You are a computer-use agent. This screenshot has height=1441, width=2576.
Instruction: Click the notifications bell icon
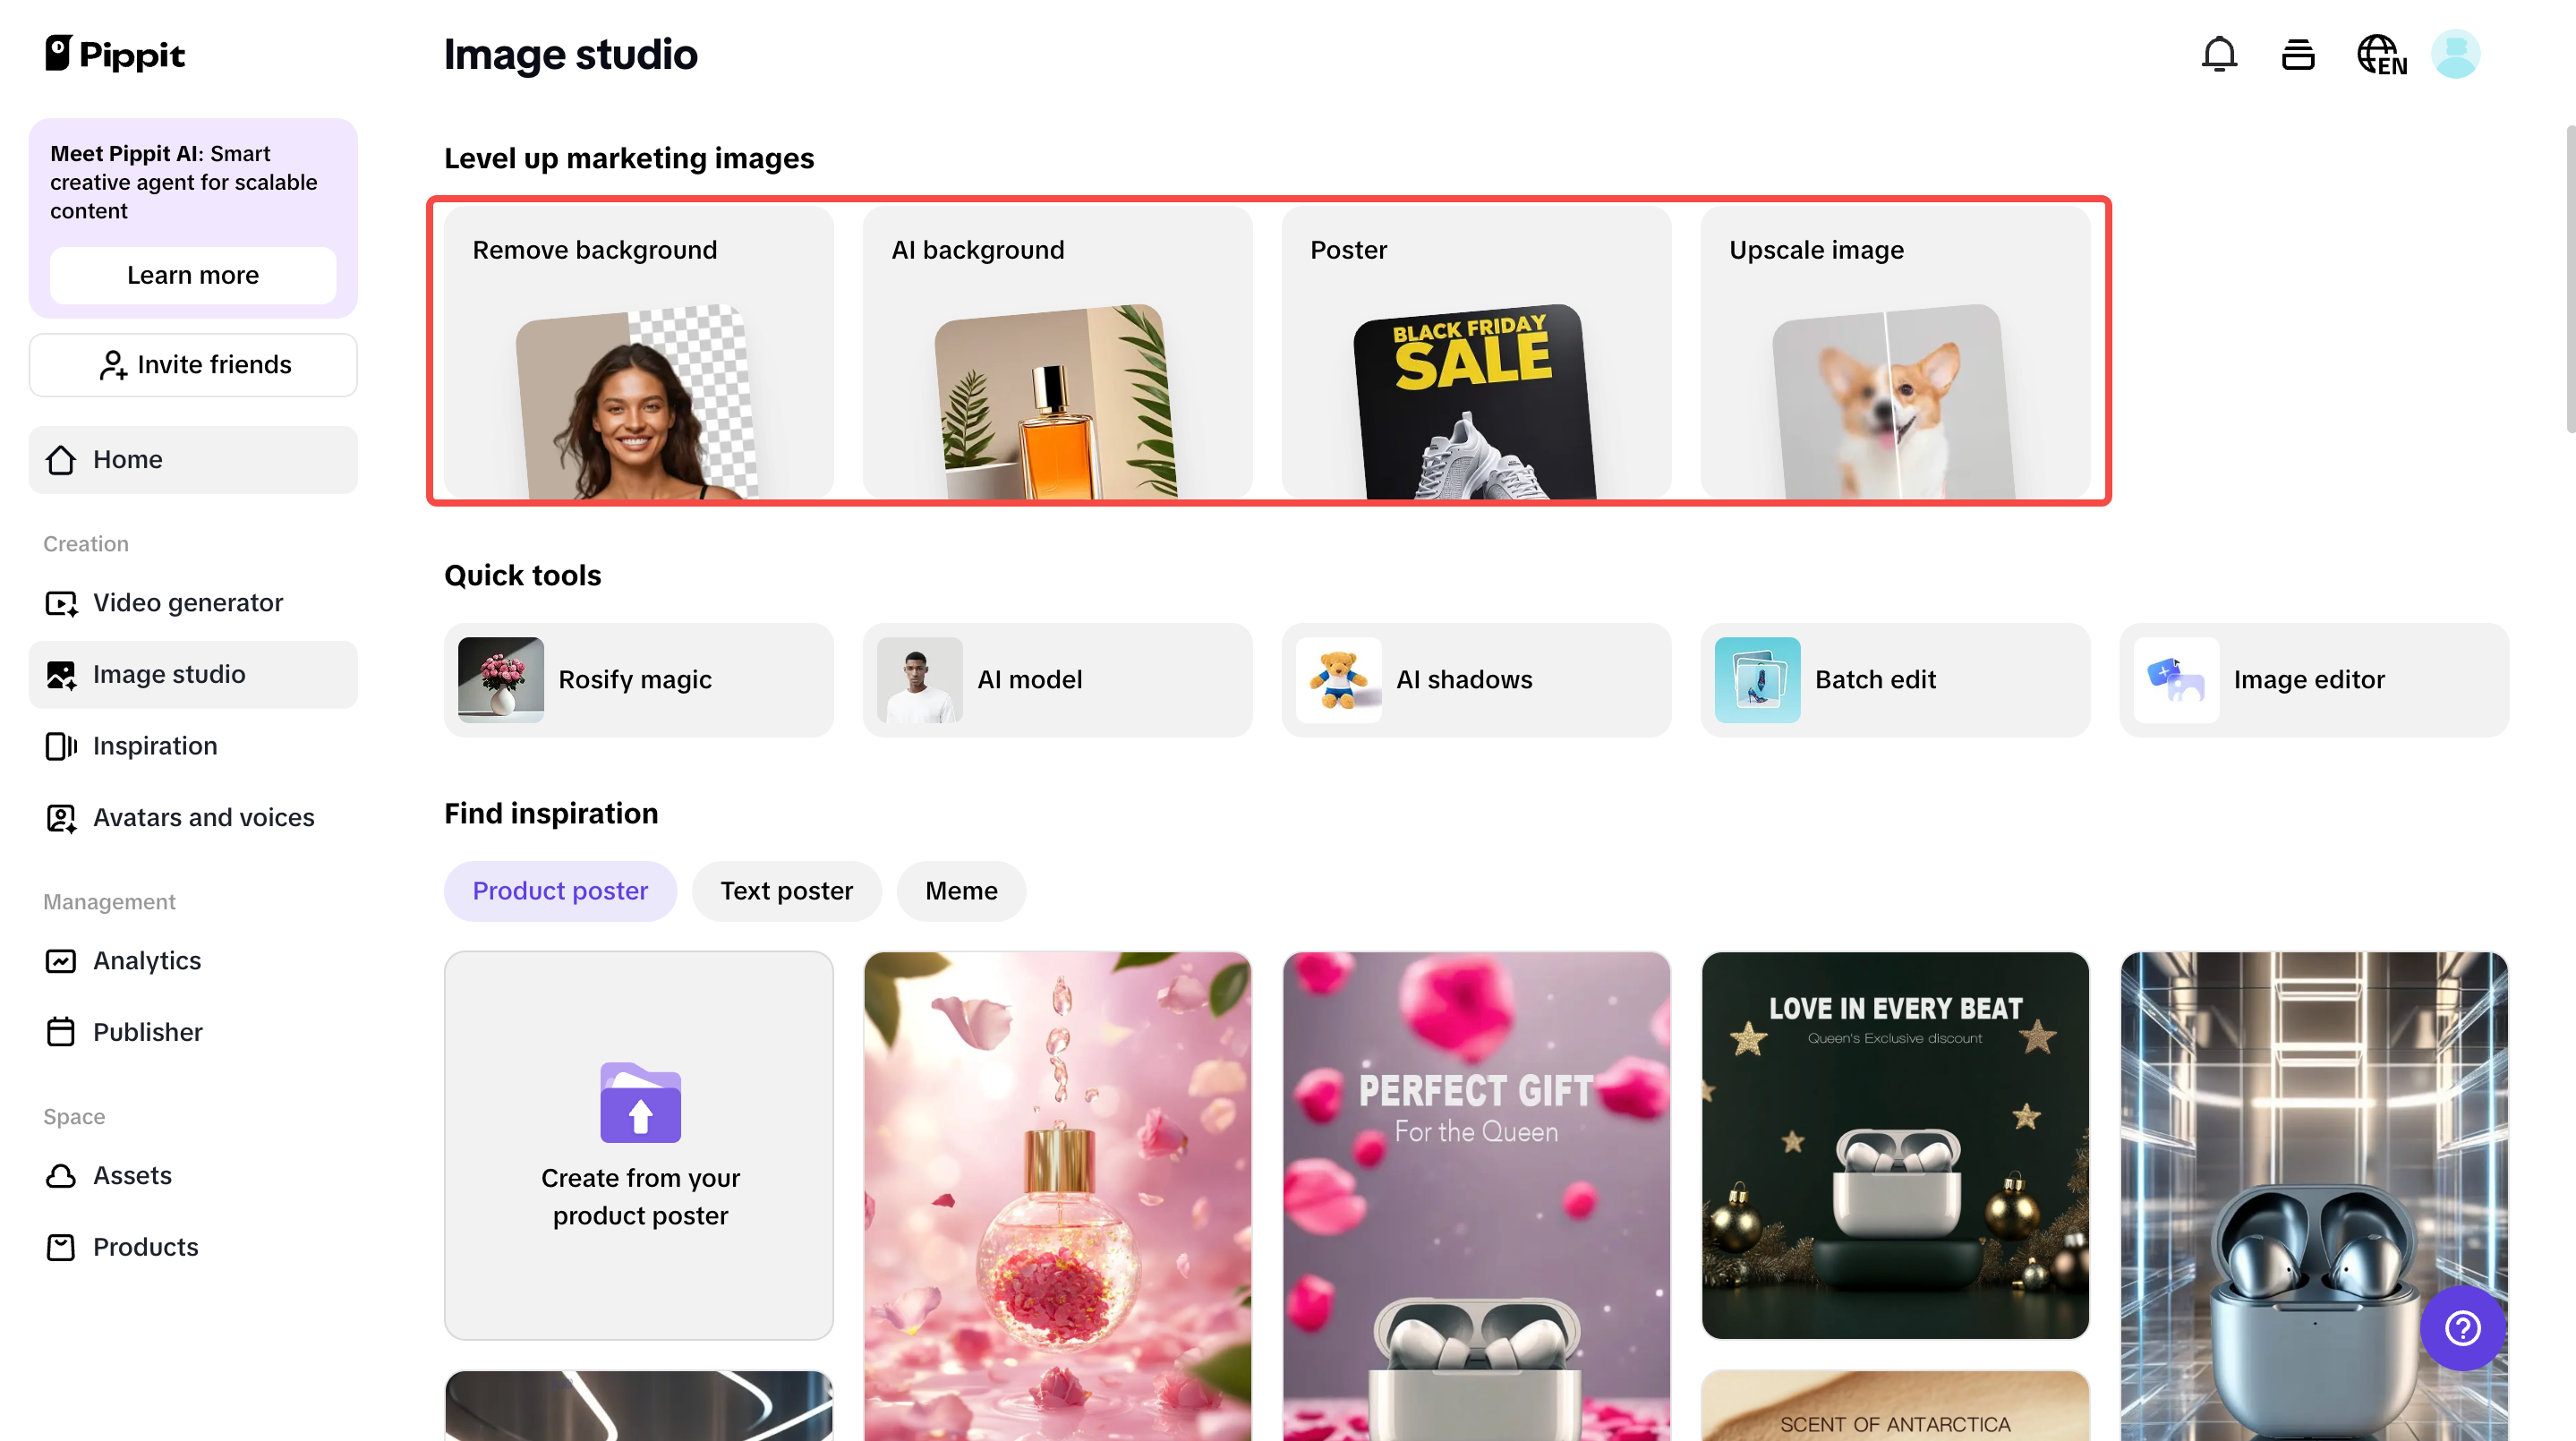2218,54
